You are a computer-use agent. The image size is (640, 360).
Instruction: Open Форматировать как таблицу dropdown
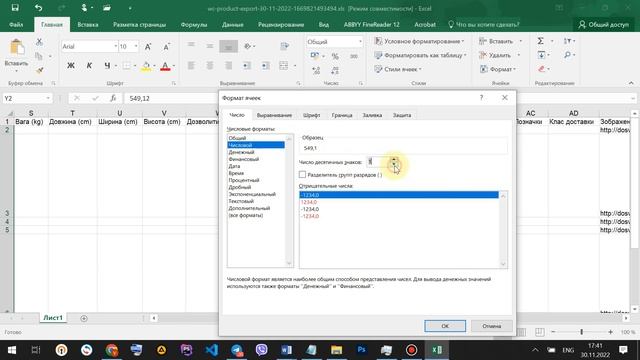[420, 55]
